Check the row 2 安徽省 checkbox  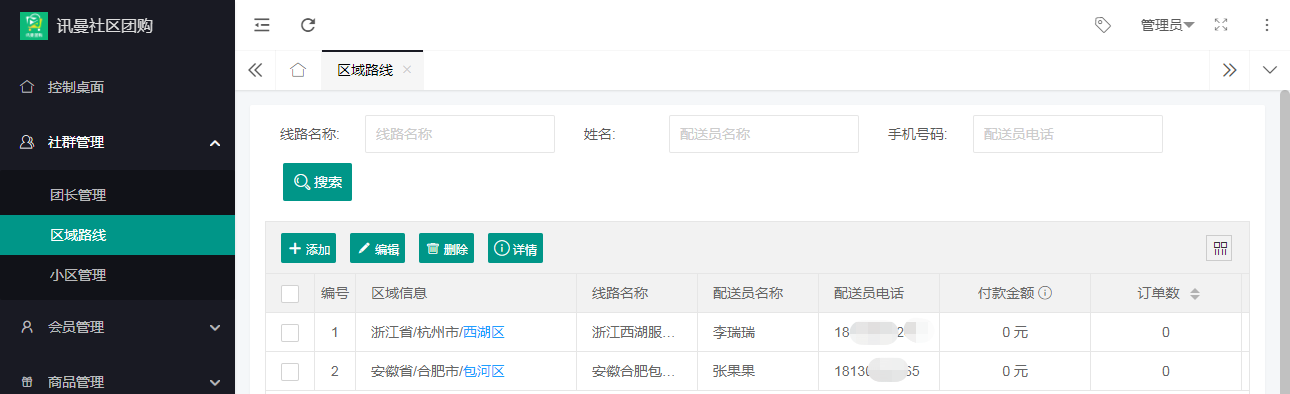(290, 371)
